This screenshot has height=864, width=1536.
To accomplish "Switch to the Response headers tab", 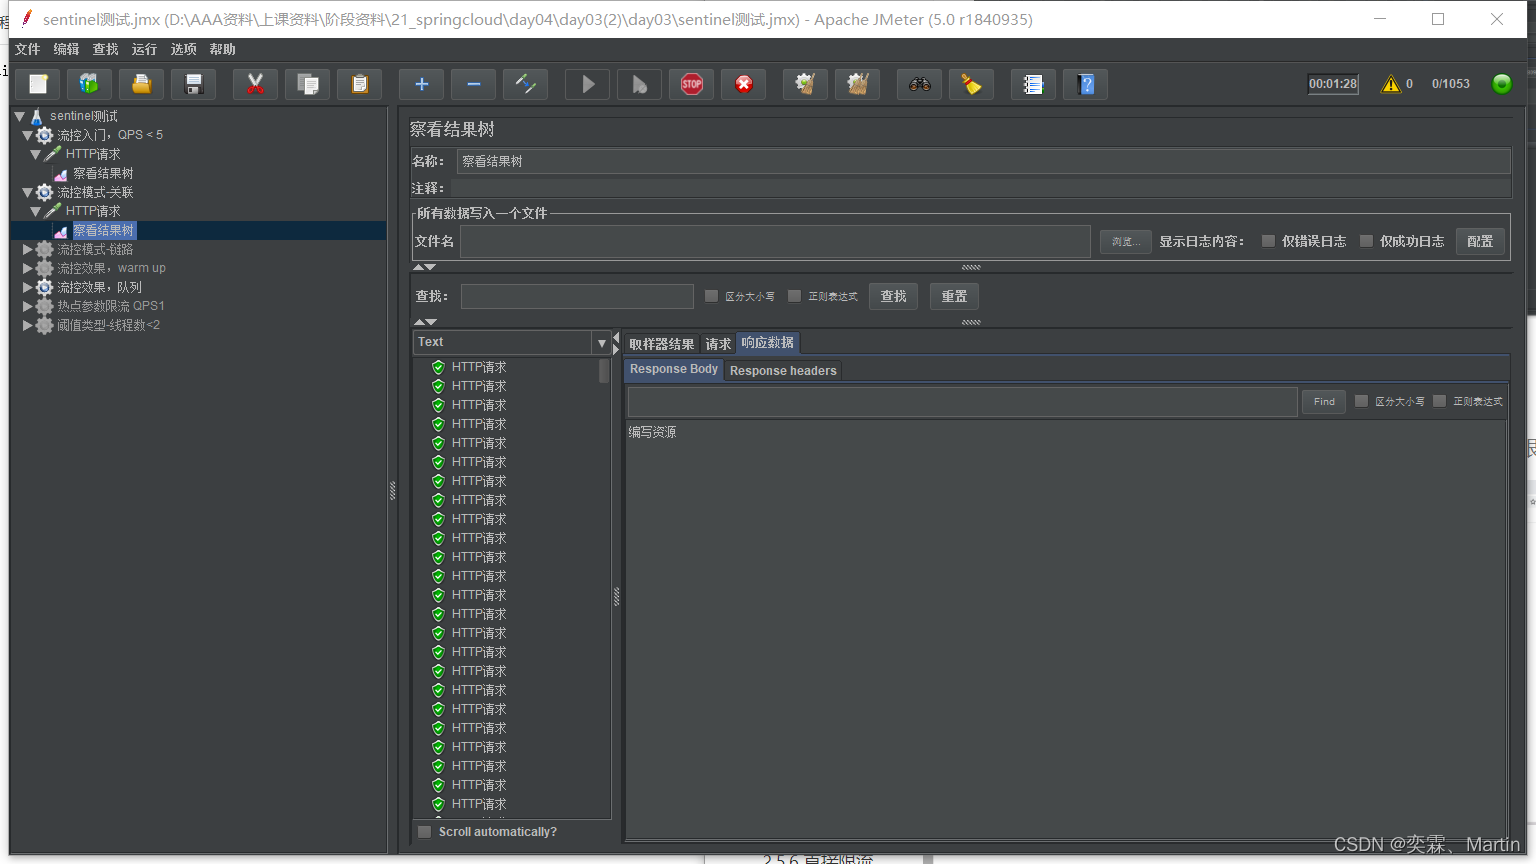I will pos(783,371).
